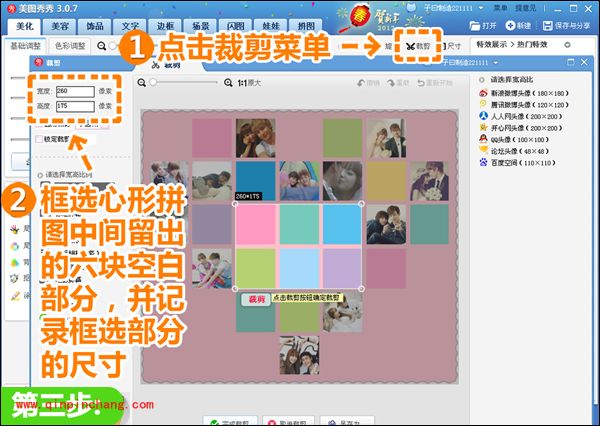600x426 pixels.
Task: Switch to the 美容 tab
Action: 60,26
